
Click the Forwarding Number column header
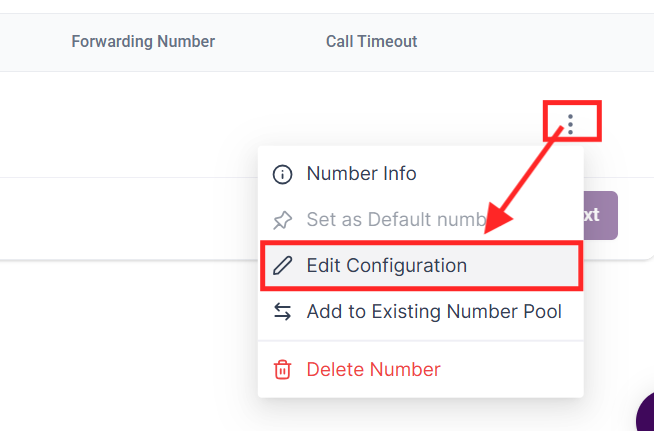click(x=143, y=42)
